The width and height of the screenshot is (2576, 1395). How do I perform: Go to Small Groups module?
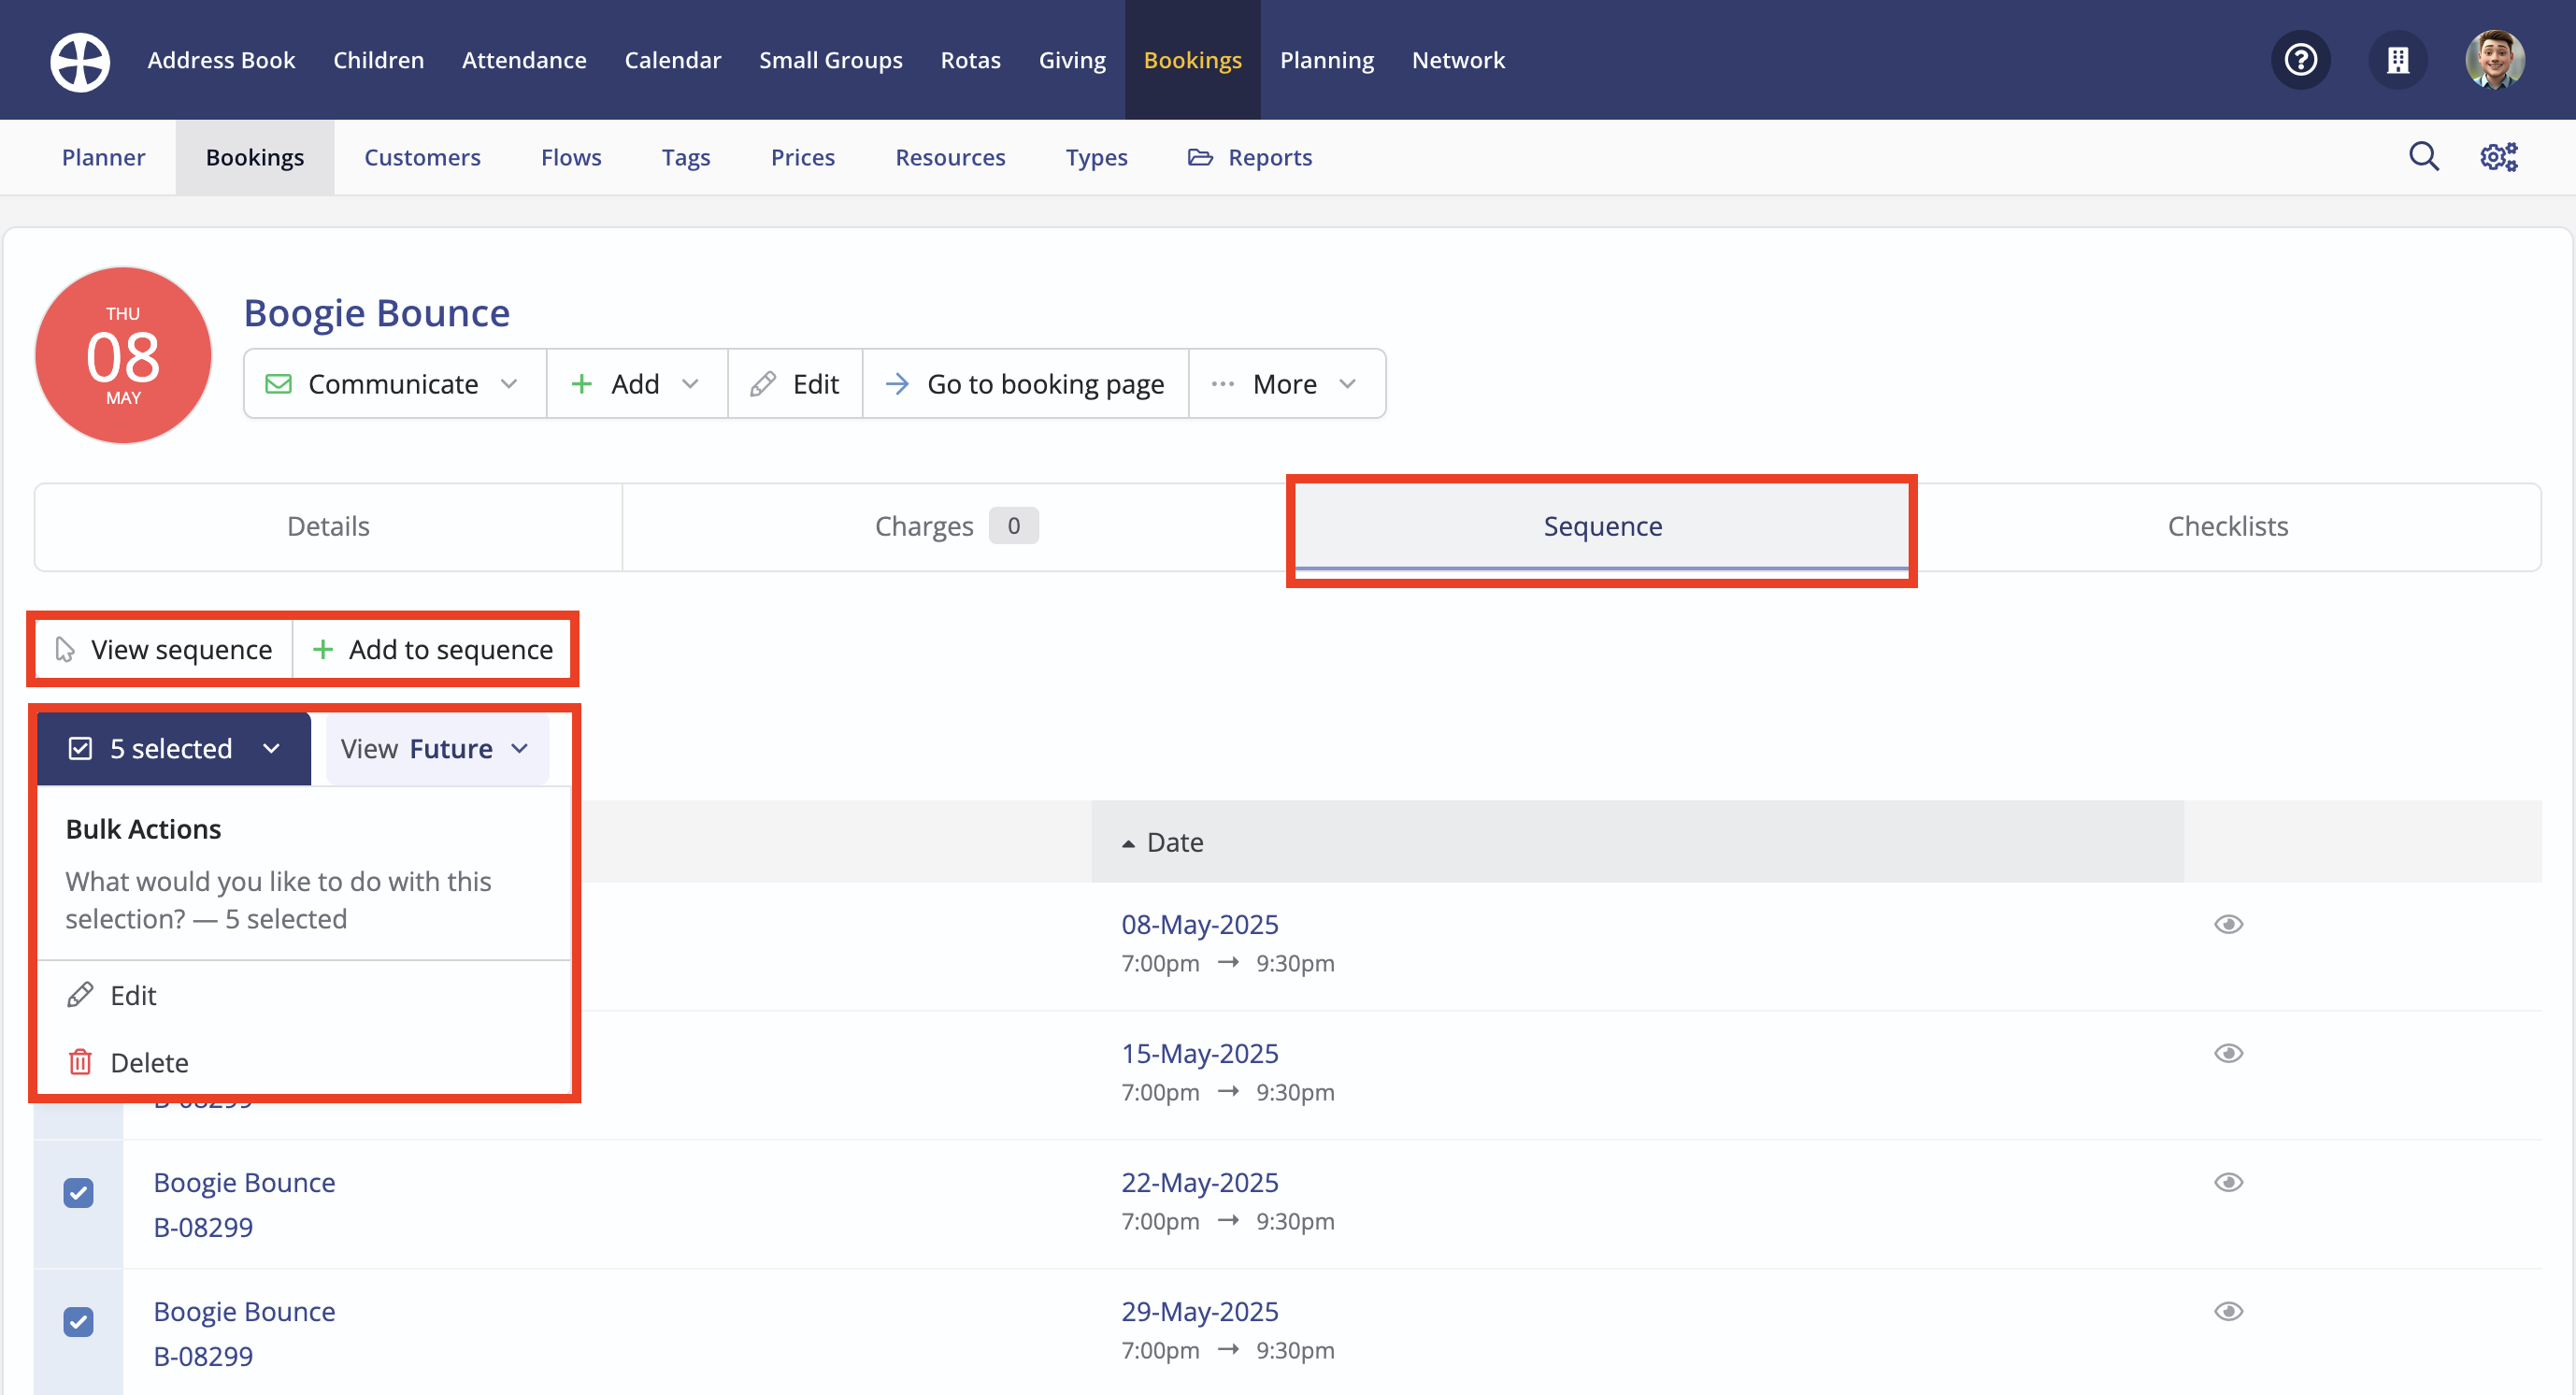(830, 60)
